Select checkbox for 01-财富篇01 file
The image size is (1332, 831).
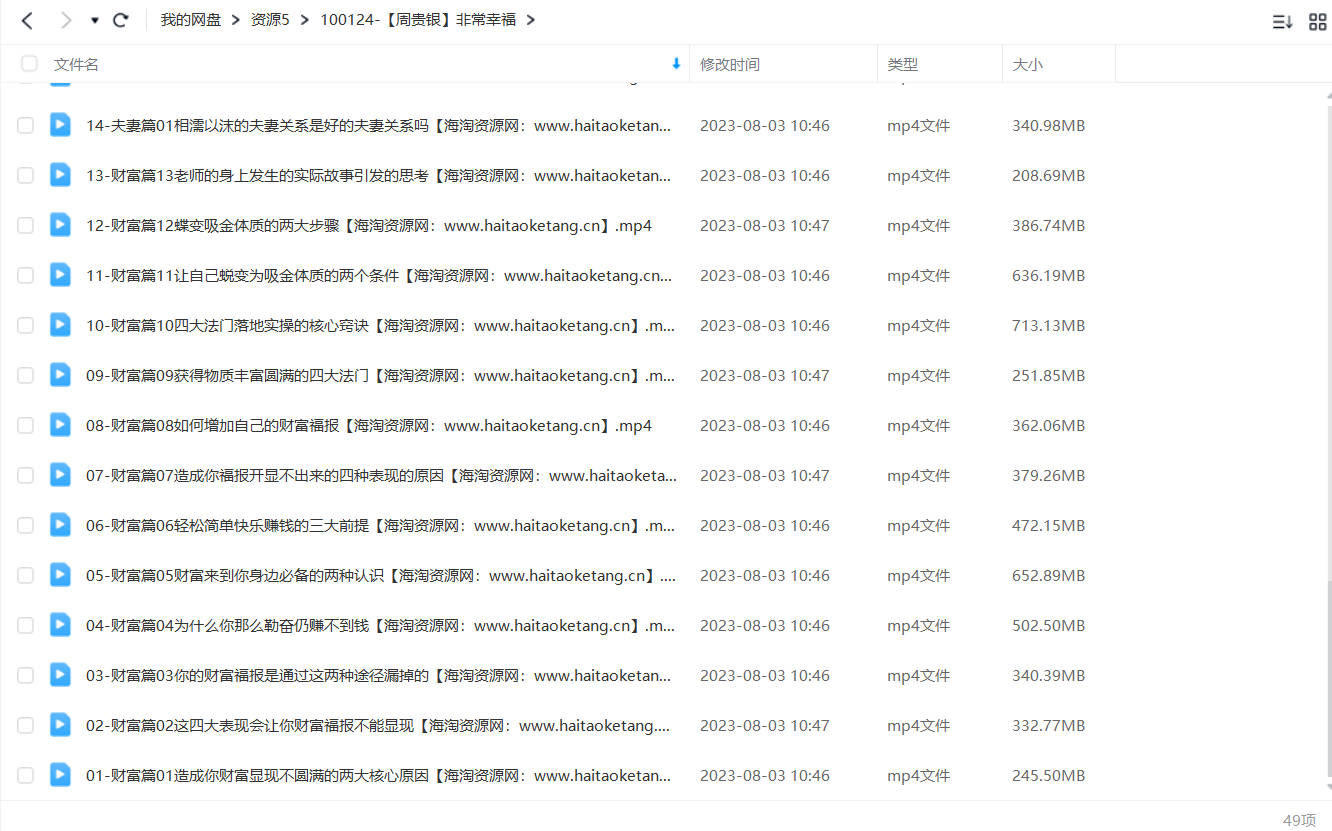coord(25,775)
